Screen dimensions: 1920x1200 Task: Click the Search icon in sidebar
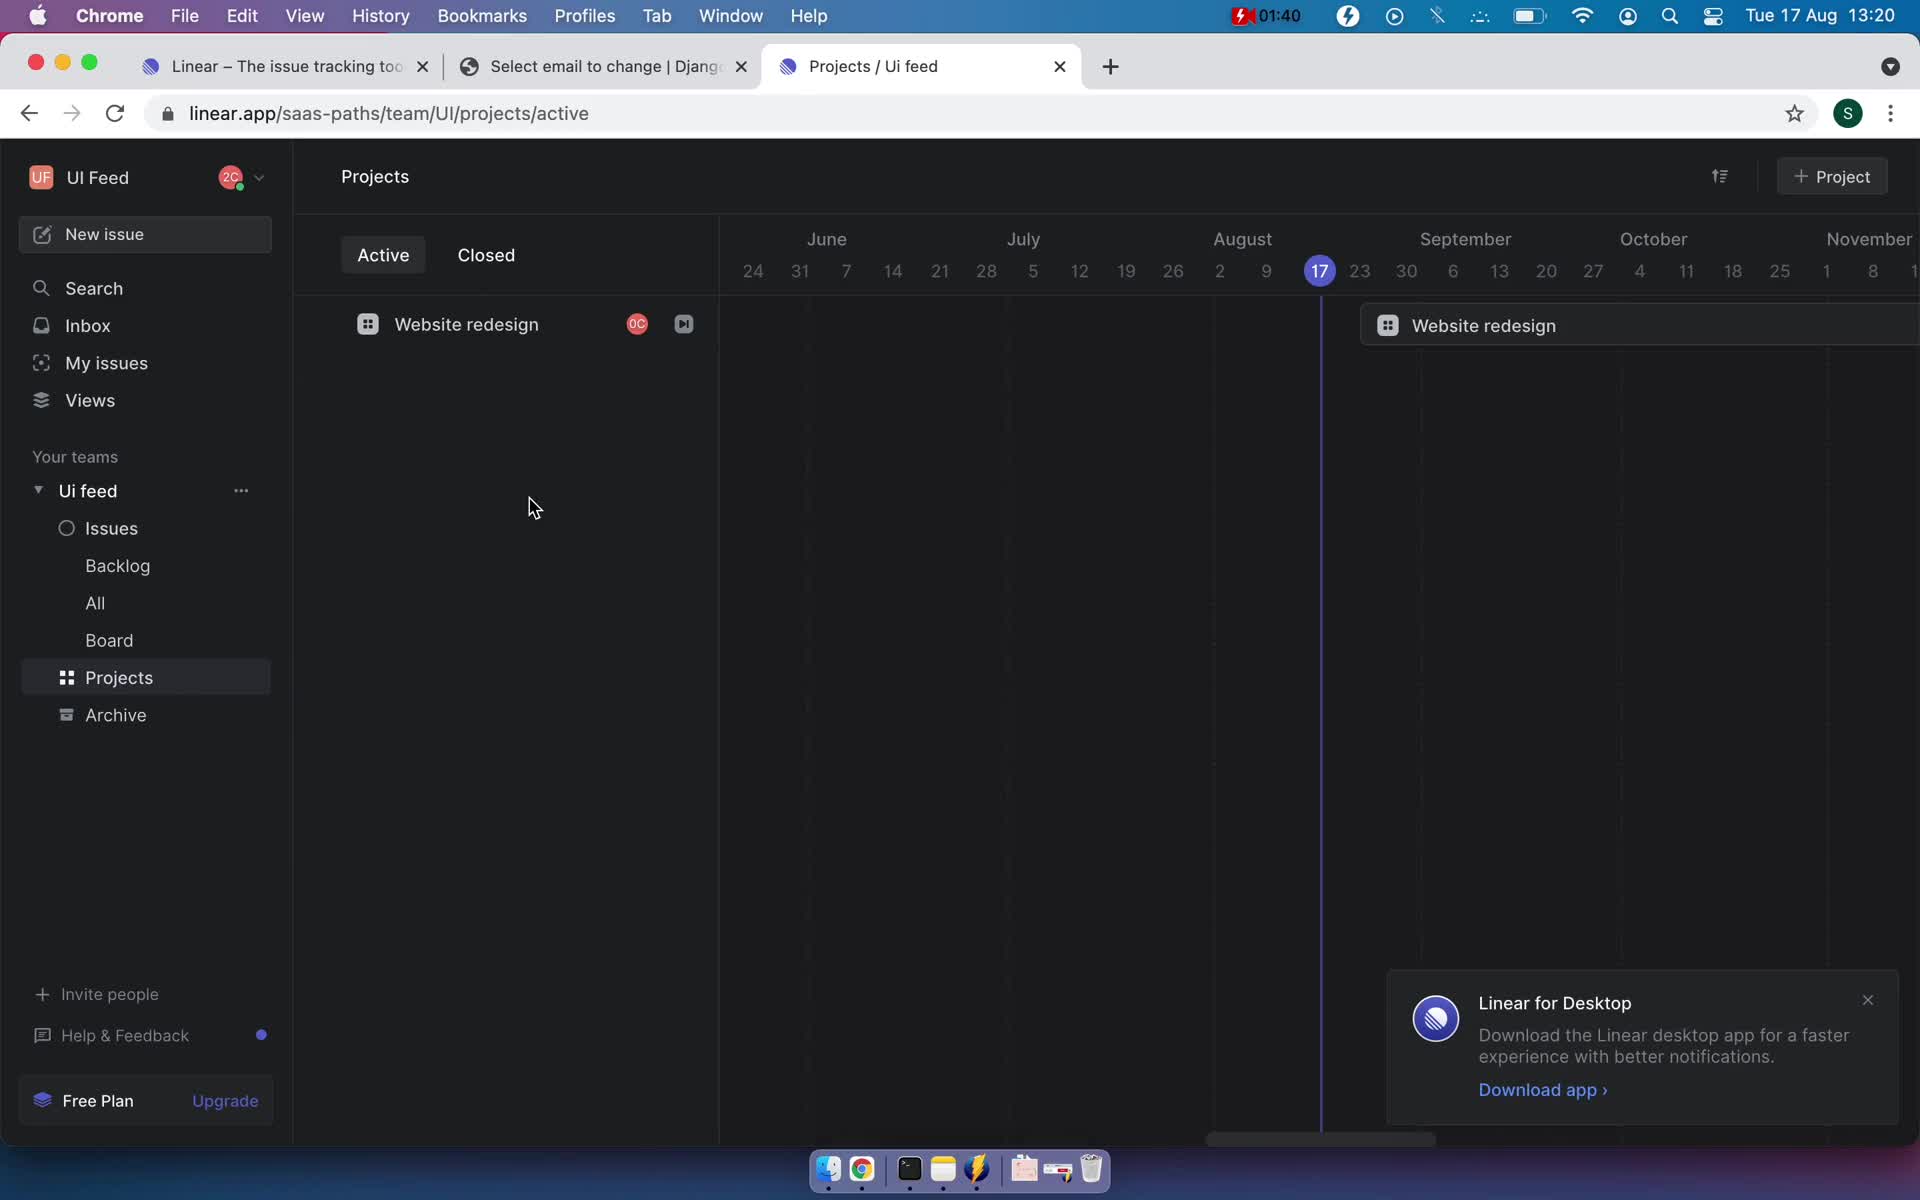39,288
